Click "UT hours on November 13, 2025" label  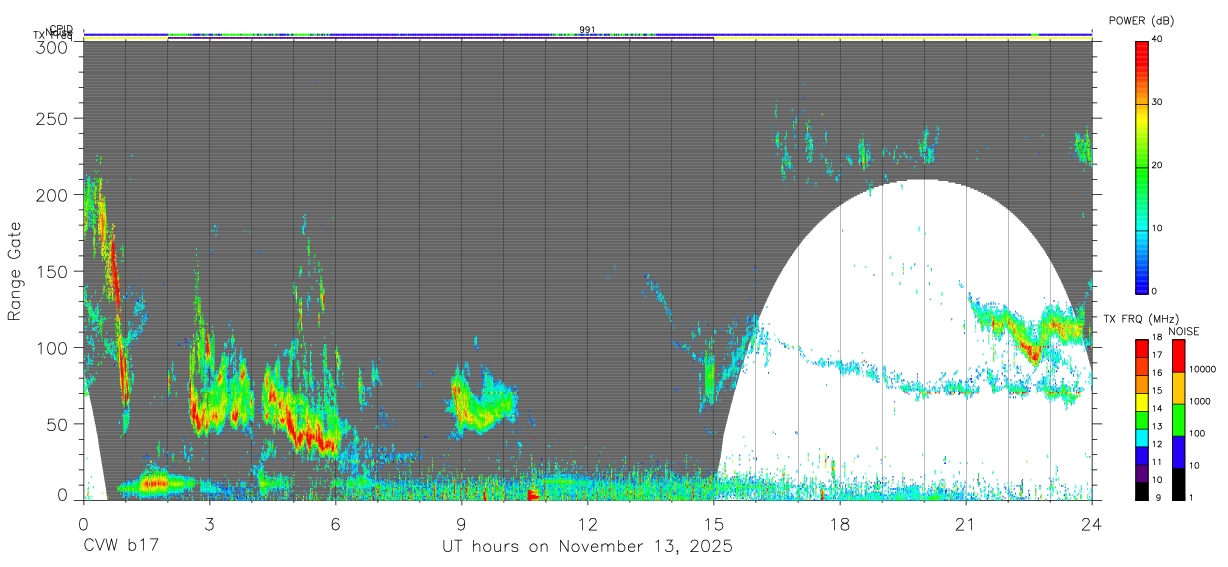[x=587, y=546]
